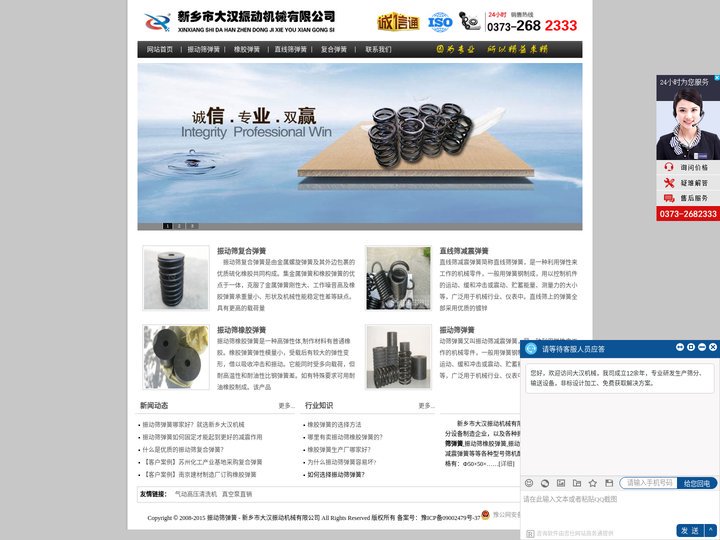Click the red 0373-2682333 phone button
The width and height of the screenshot is (720, 540).
tap(688, 214)
